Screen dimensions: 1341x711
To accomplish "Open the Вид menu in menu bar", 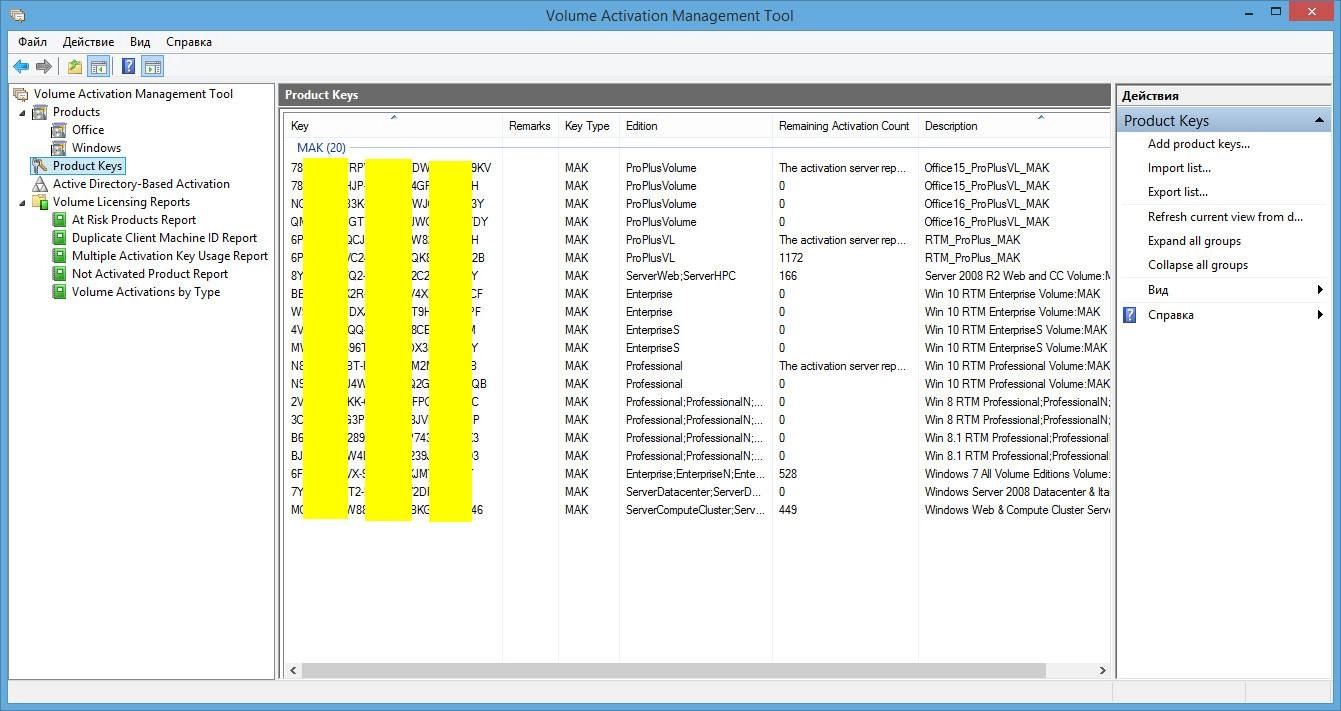I will (140, 42).
